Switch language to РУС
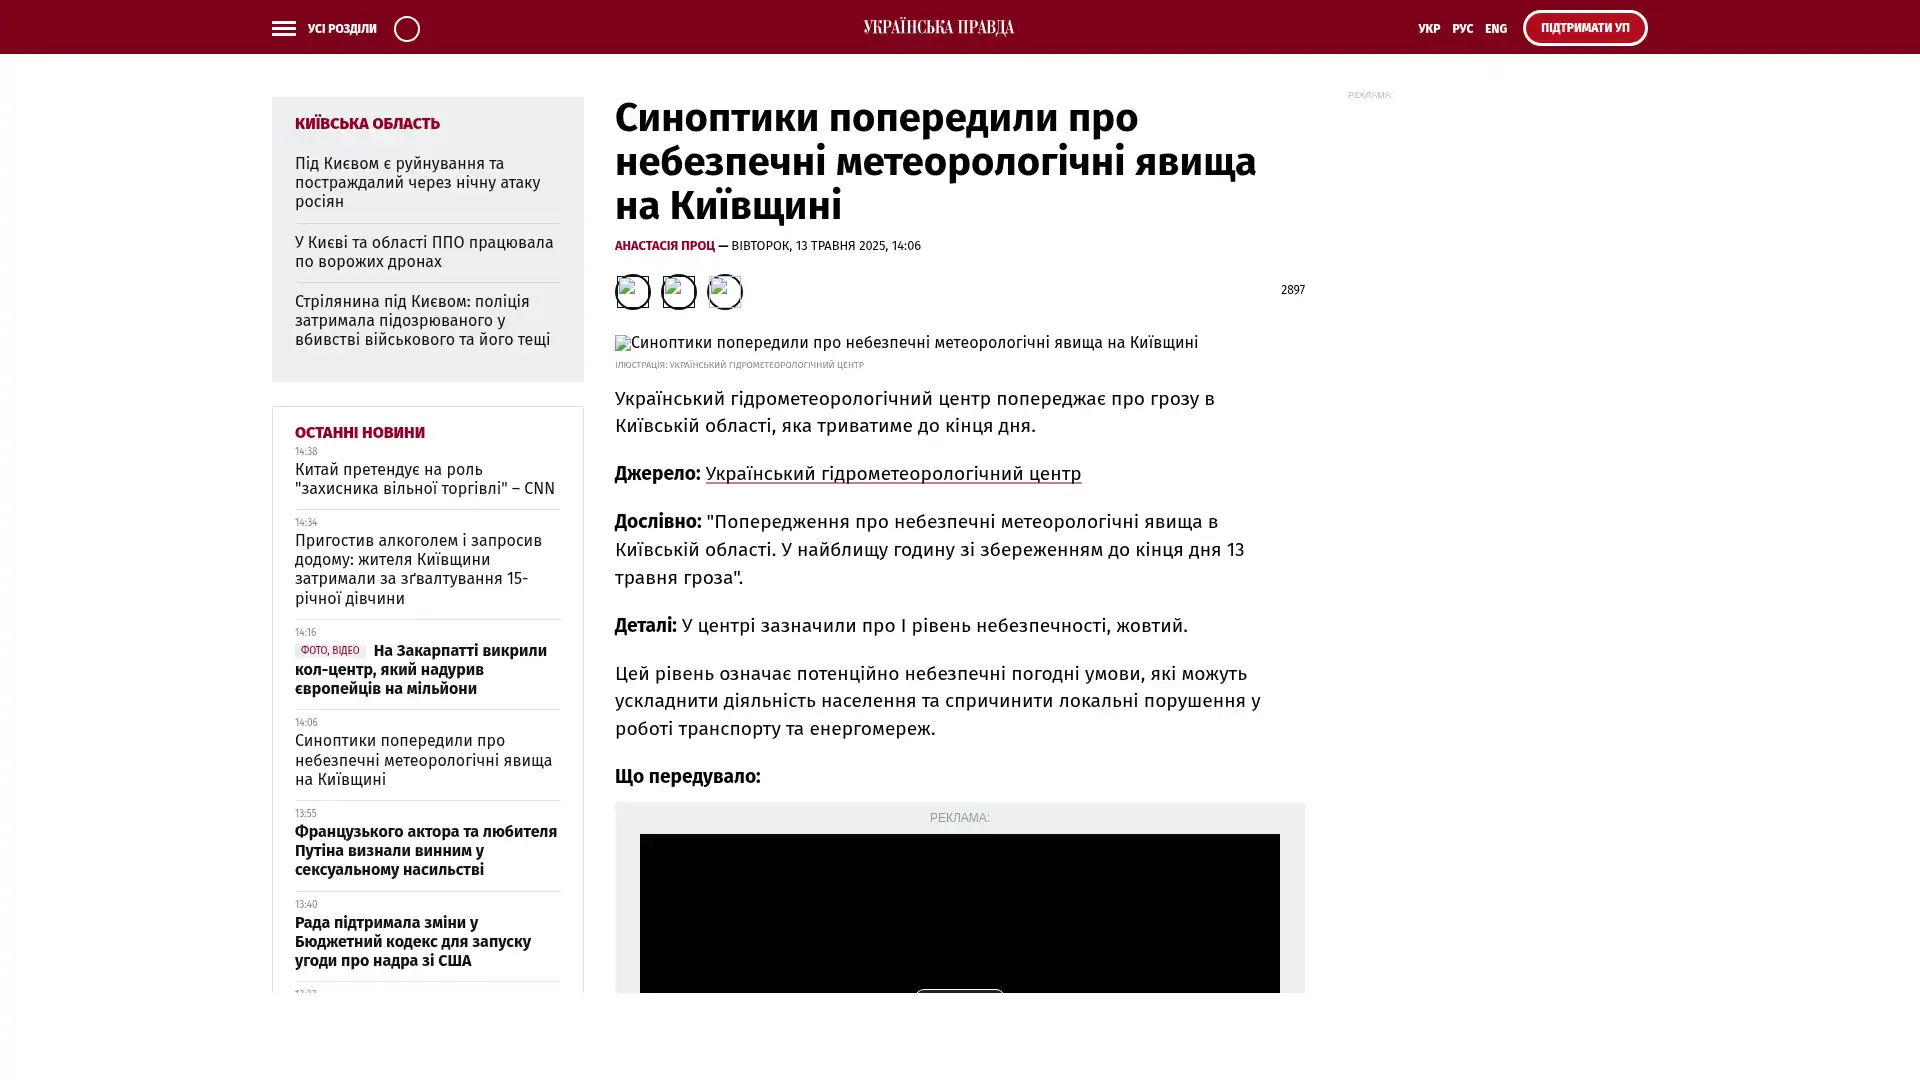 tap(1462, 29)
